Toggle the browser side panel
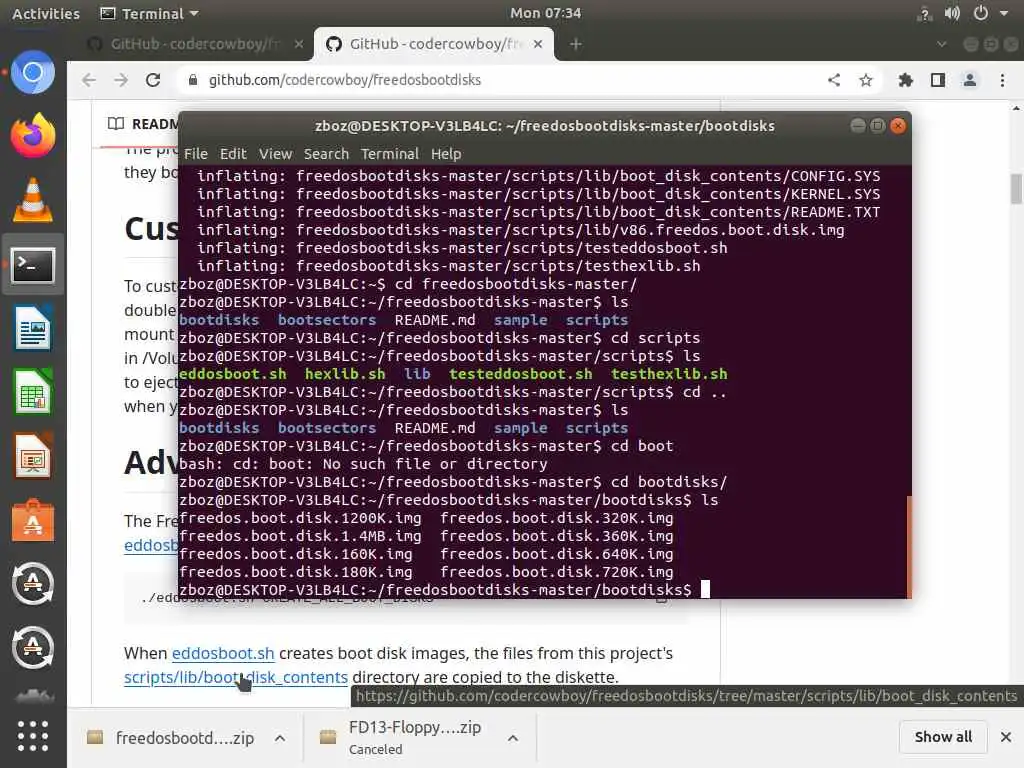The image size is (1024, 768). pos(938,80)
